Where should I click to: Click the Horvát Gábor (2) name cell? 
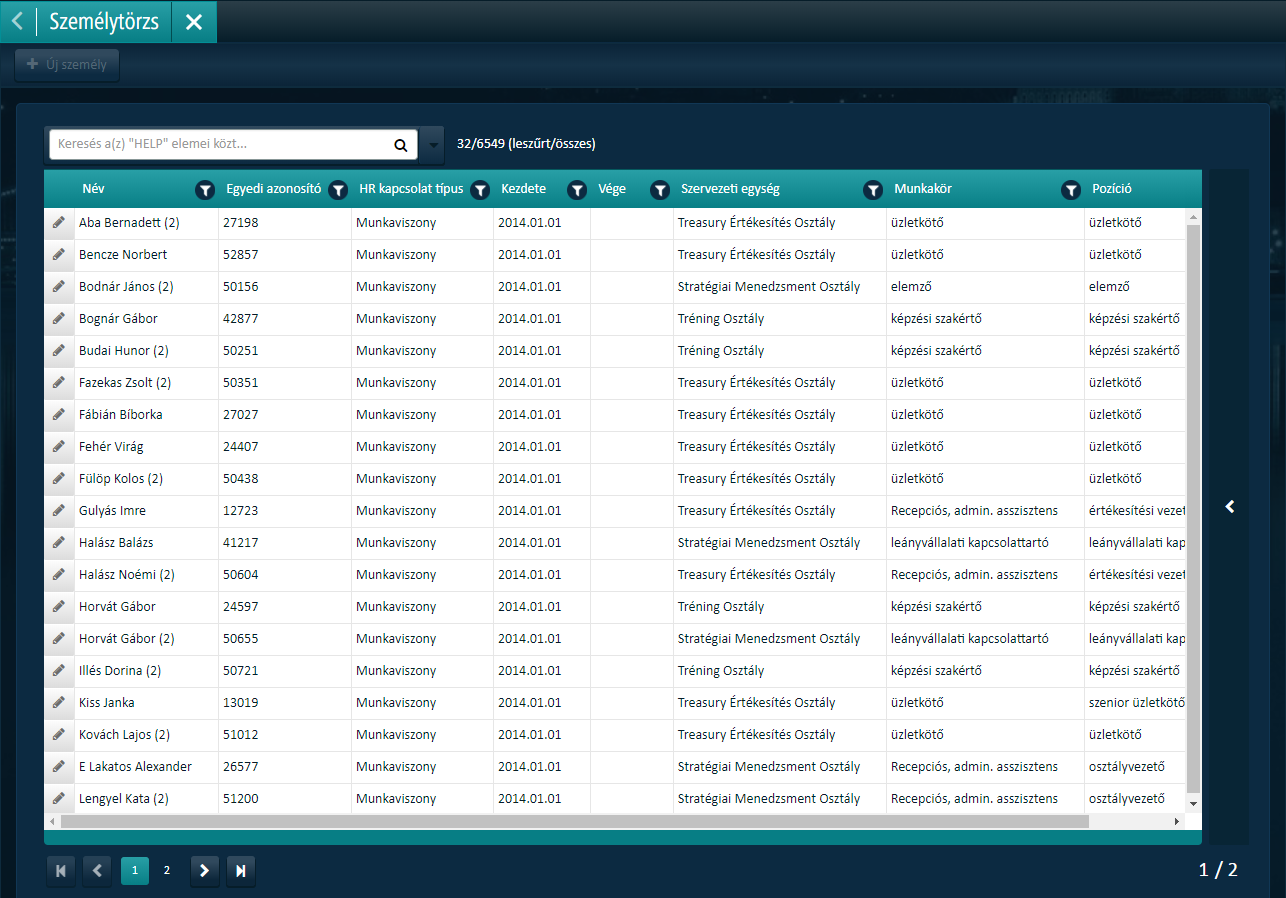(x=146, y=638)
